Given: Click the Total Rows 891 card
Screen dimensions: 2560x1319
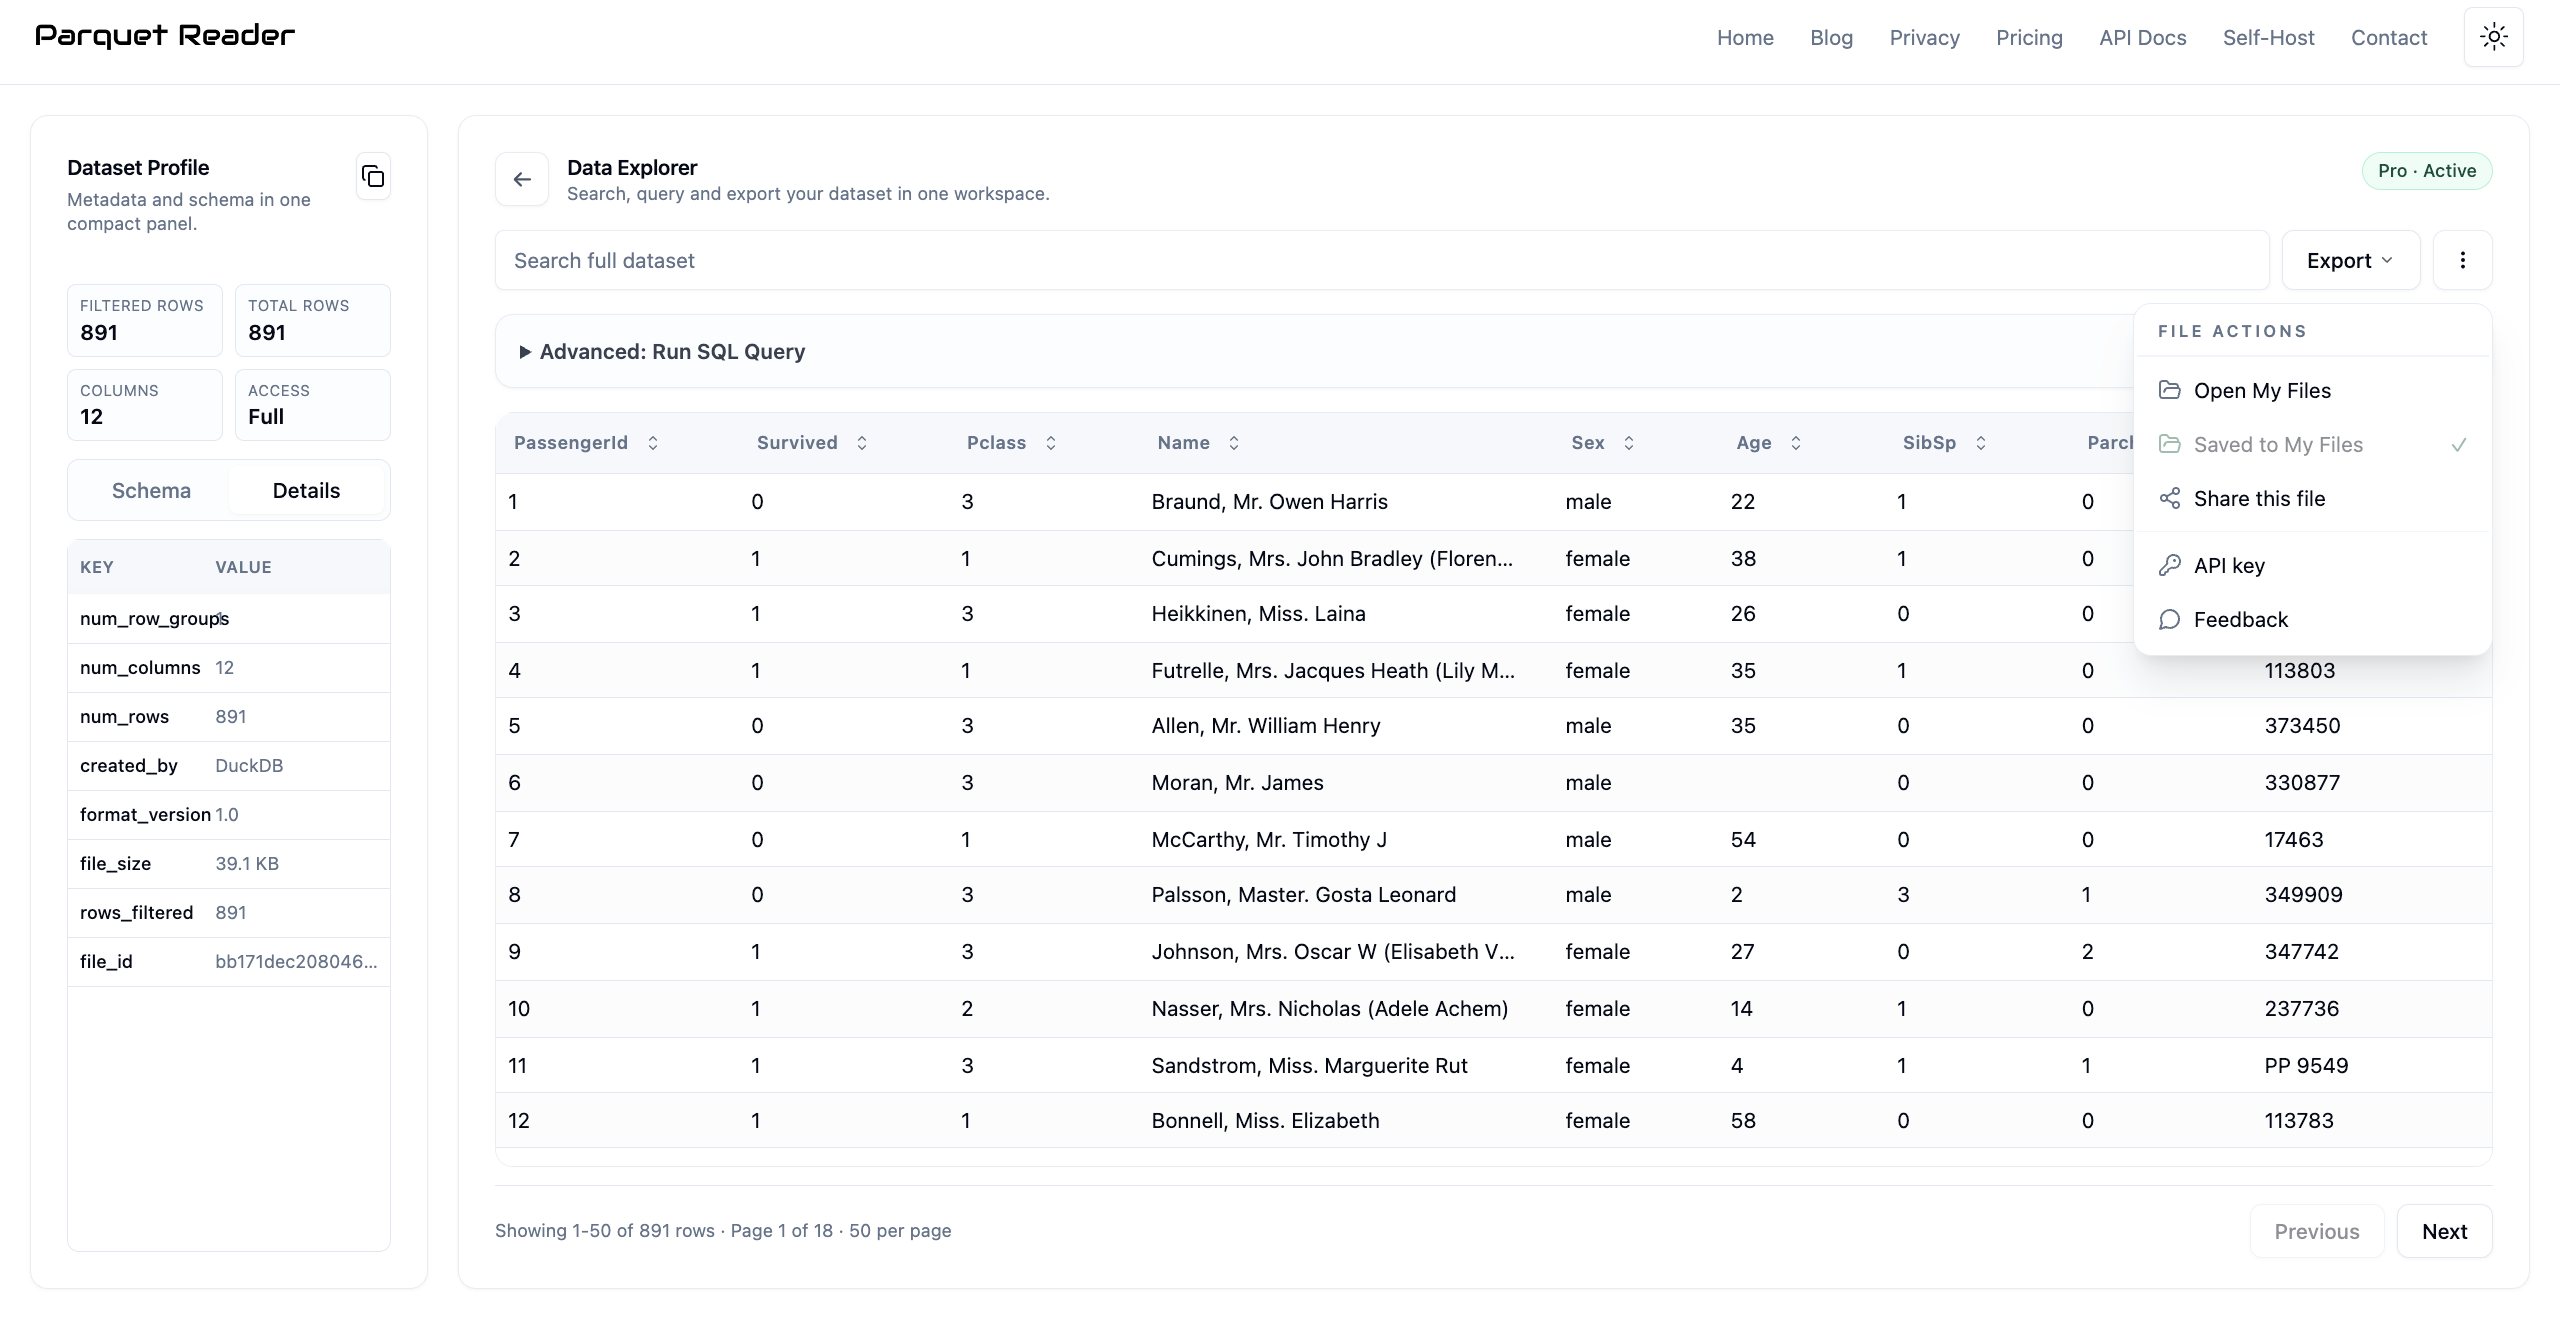Looking at the screenshot, I should tap(312, 320).
